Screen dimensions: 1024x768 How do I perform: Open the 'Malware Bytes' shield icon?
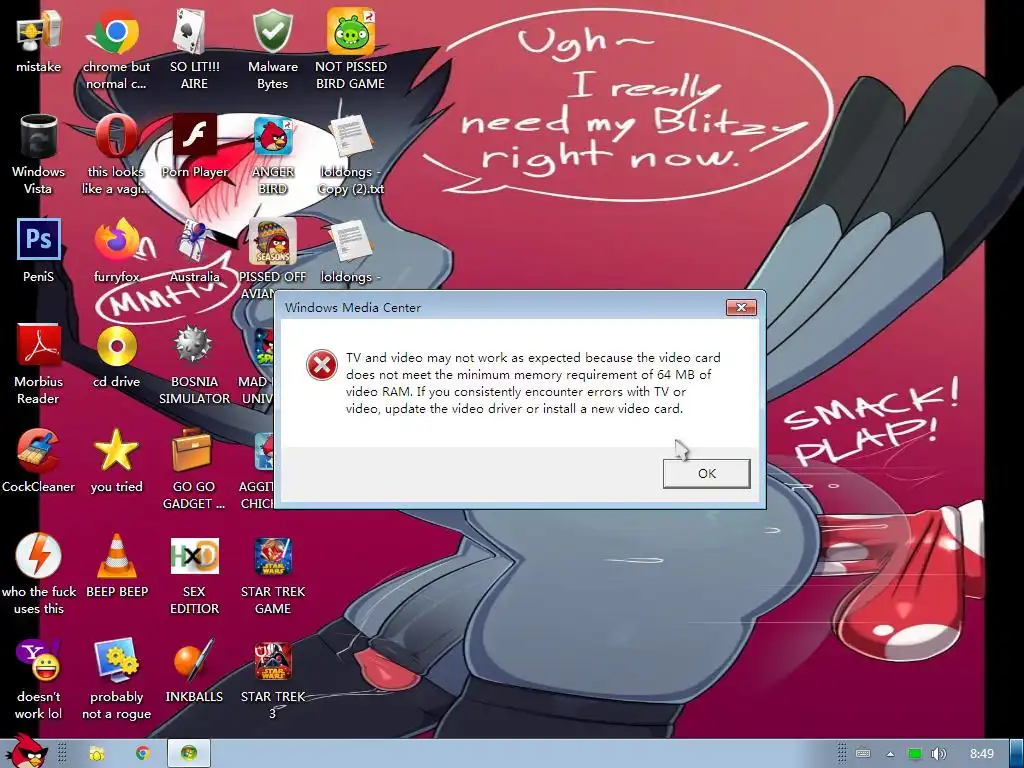272,31
